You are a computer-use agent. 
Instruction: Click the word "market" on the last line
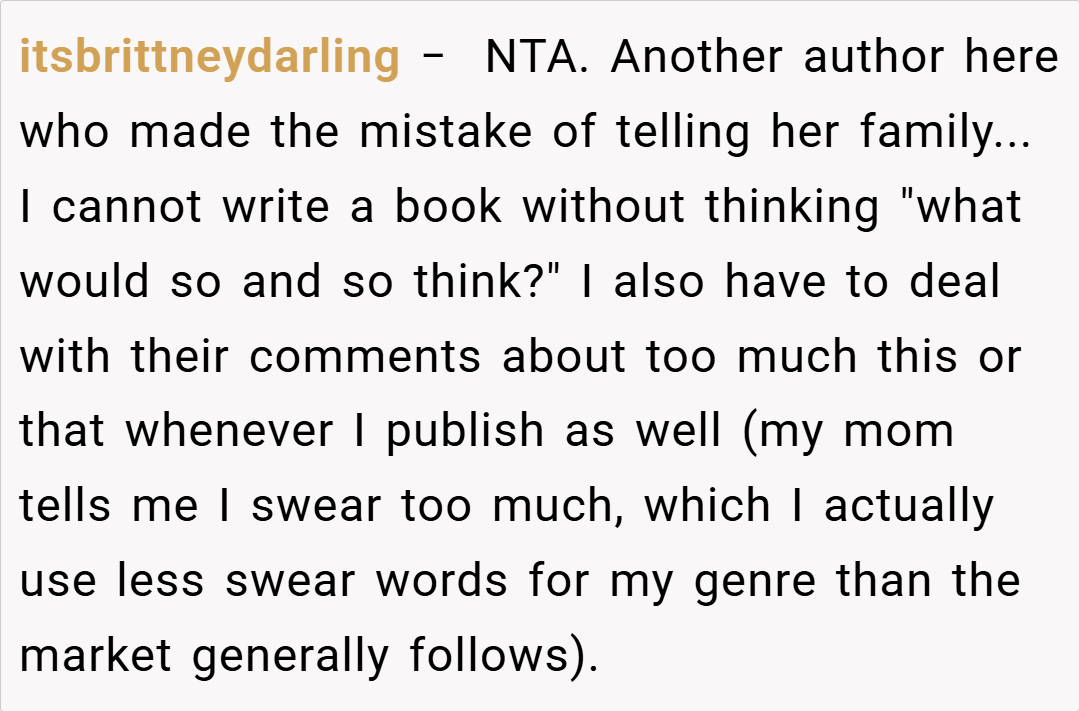[97, 656]
